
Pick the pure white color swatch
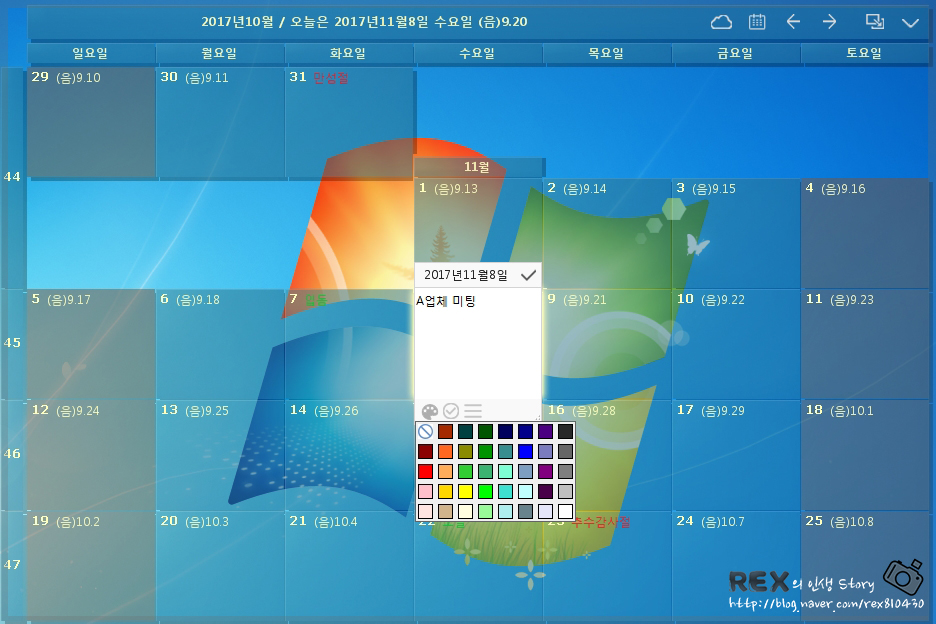tap(565, 511)
